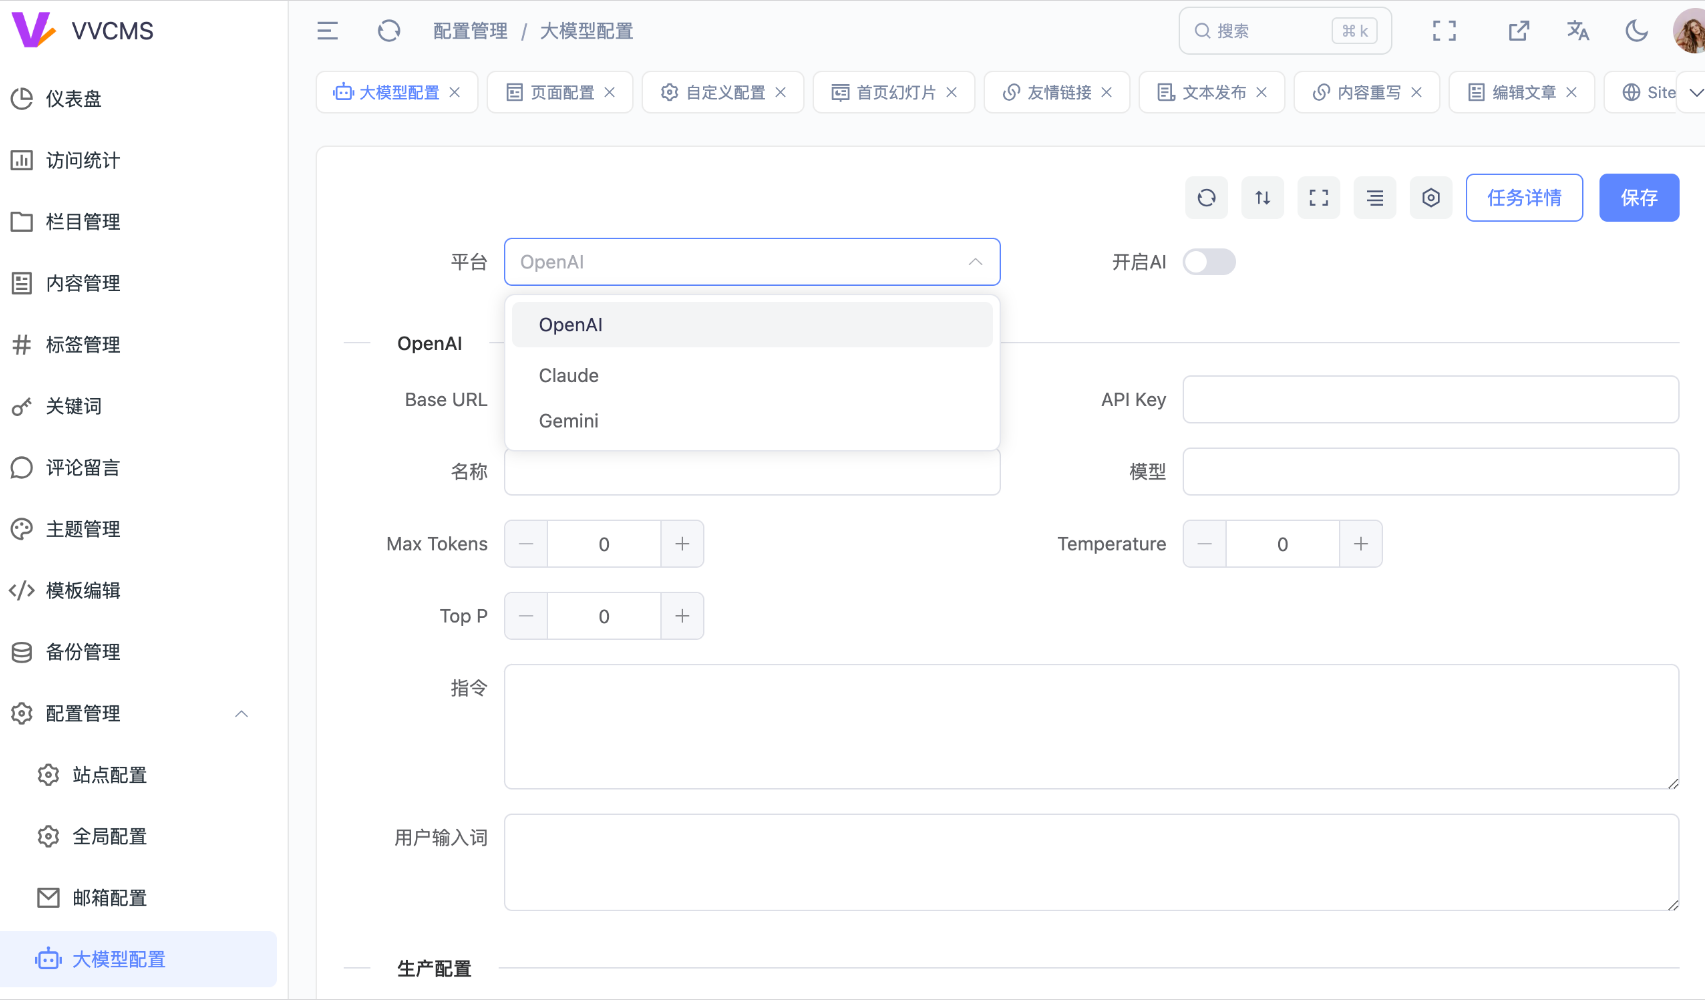
Task: Click the header refresh page icon
Action: [389, 31]
